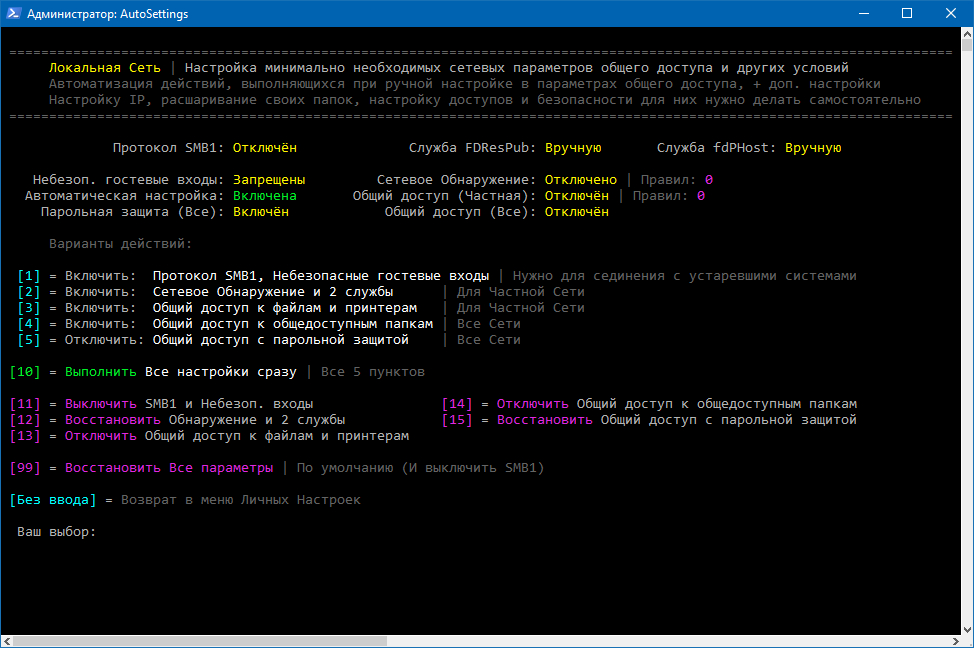The width and height of the screenshot is (974, 648).
Task: Click the 'Варианты действий:' label
Action: 121,244
